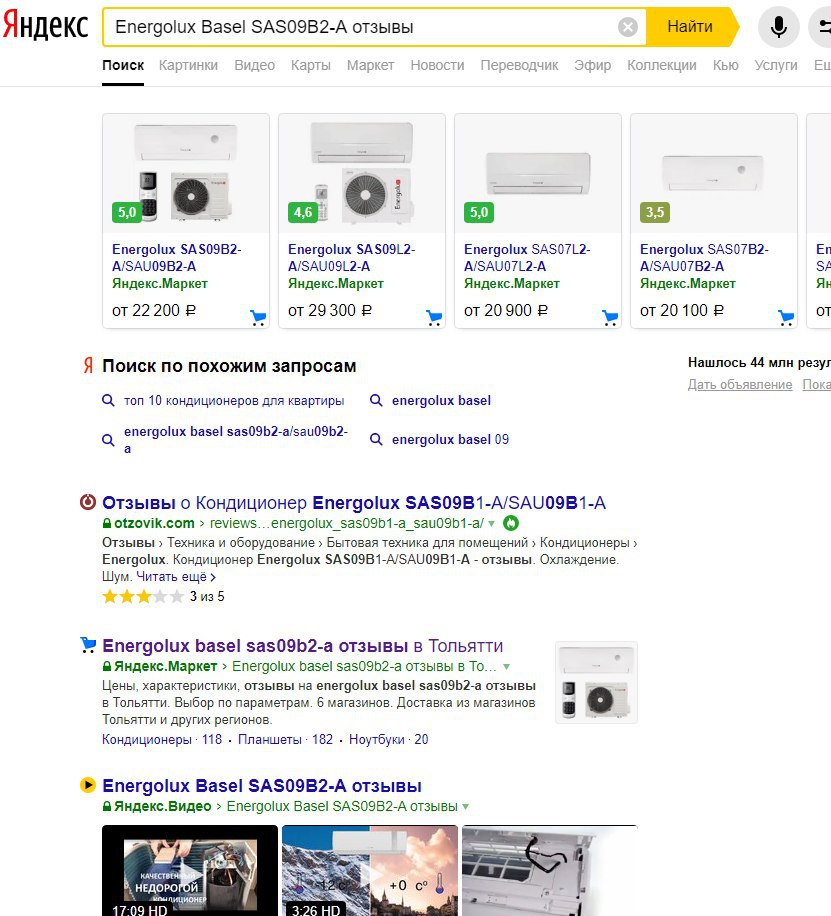Expand the snippet with Читать ещё
This screenshot has width=831, height=916.
coord(176,577)
